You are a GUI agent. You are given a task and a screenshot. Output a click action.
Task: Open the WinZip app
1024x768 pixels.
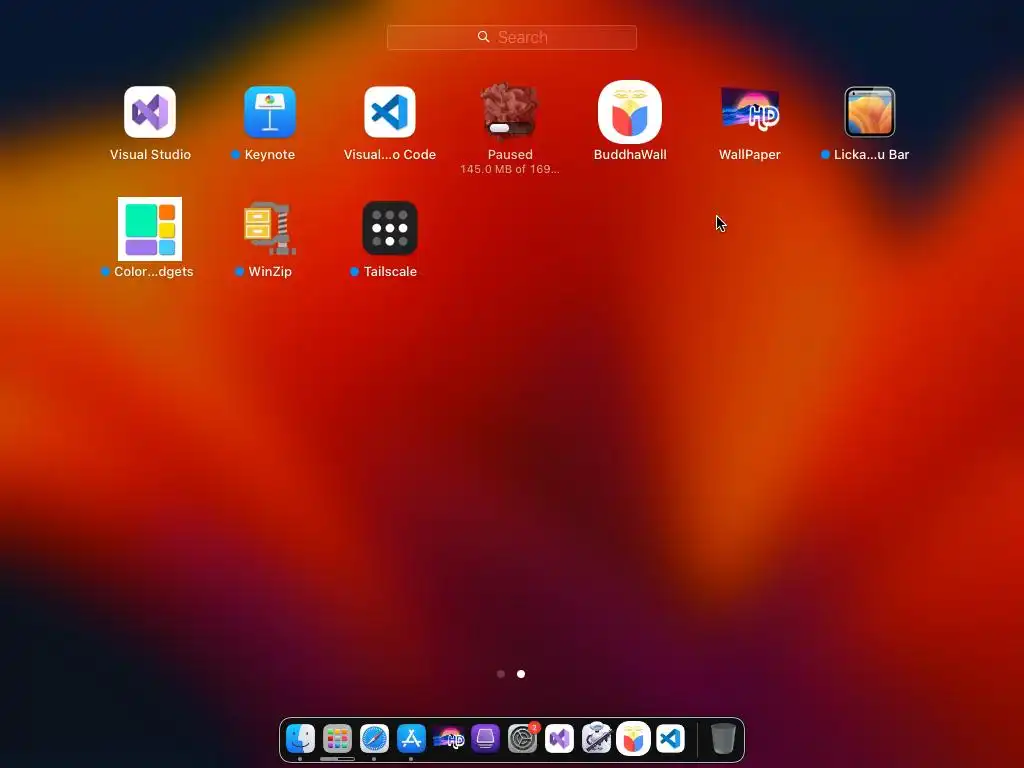270,229
